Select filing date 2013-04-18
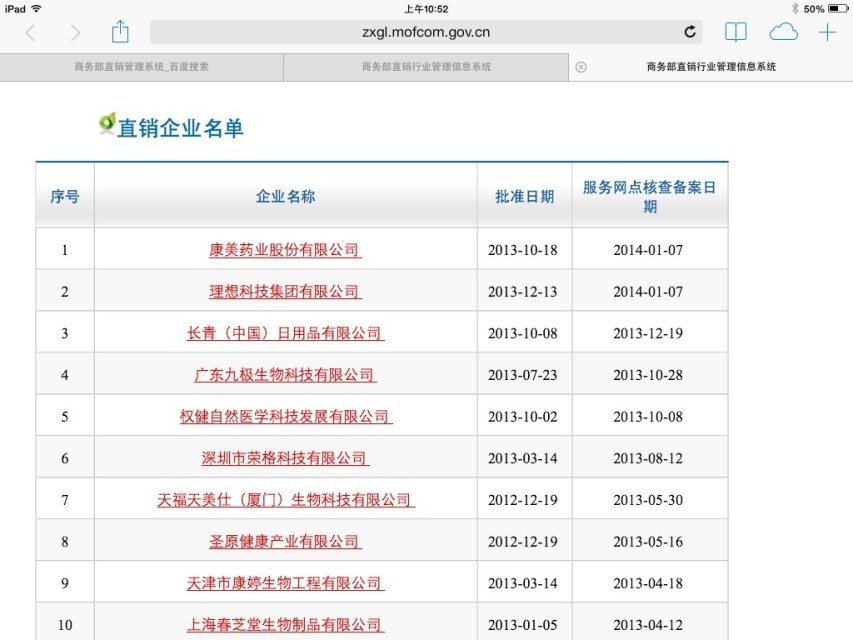 (x=648, y=583)
